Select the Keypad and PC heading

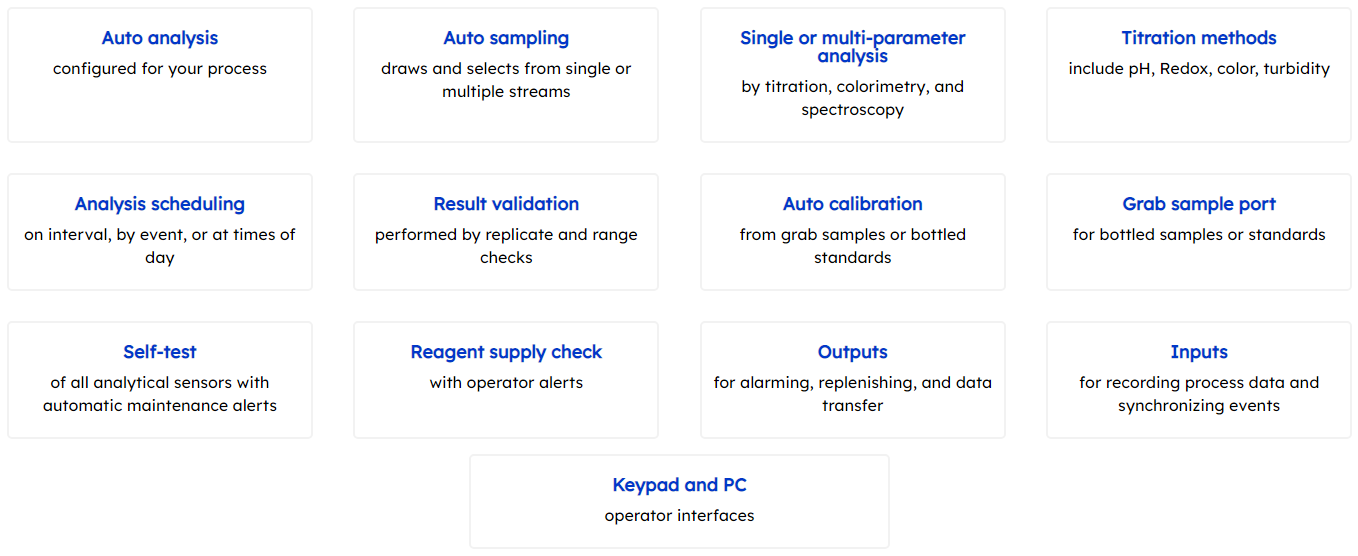click(x=679, y=485)
